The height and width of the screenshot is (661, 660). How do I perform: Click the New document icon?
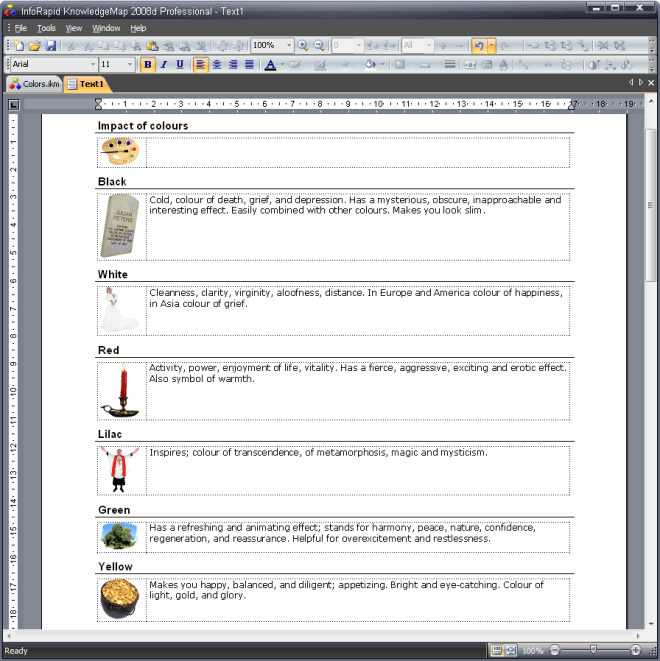click(19, 46)
